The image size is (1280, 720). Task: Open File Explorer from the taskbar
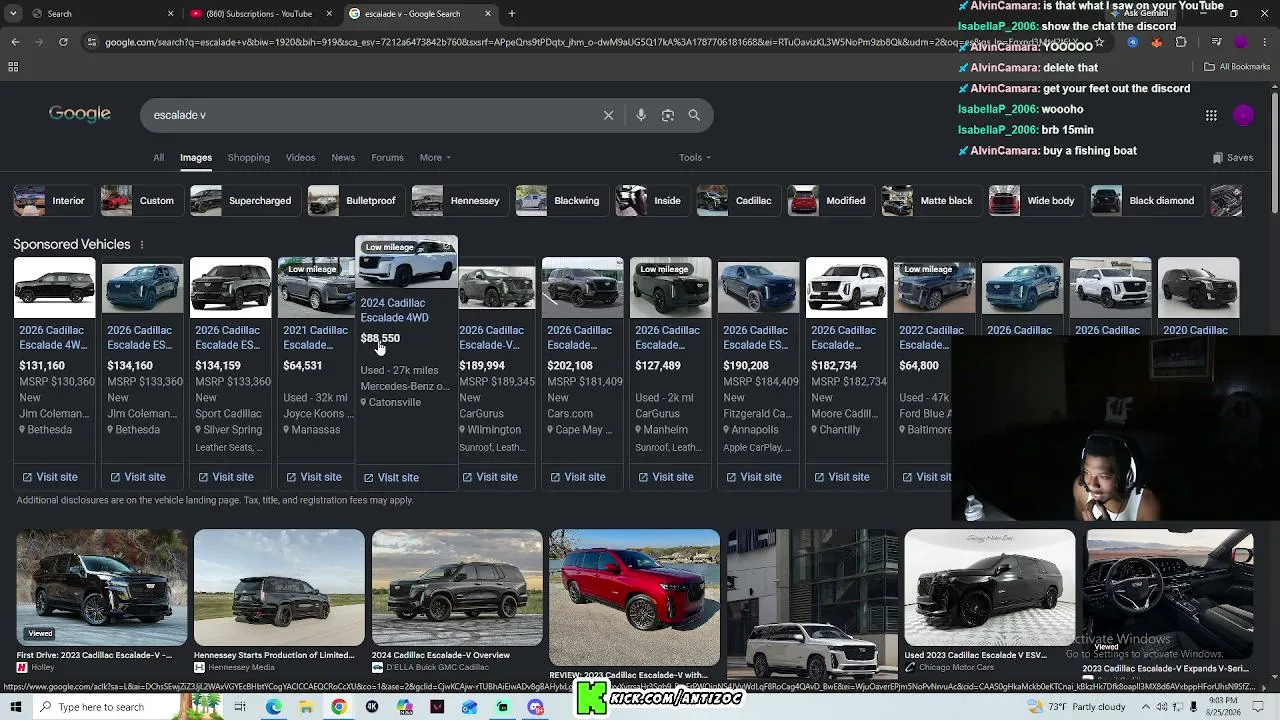coord(306,707)
